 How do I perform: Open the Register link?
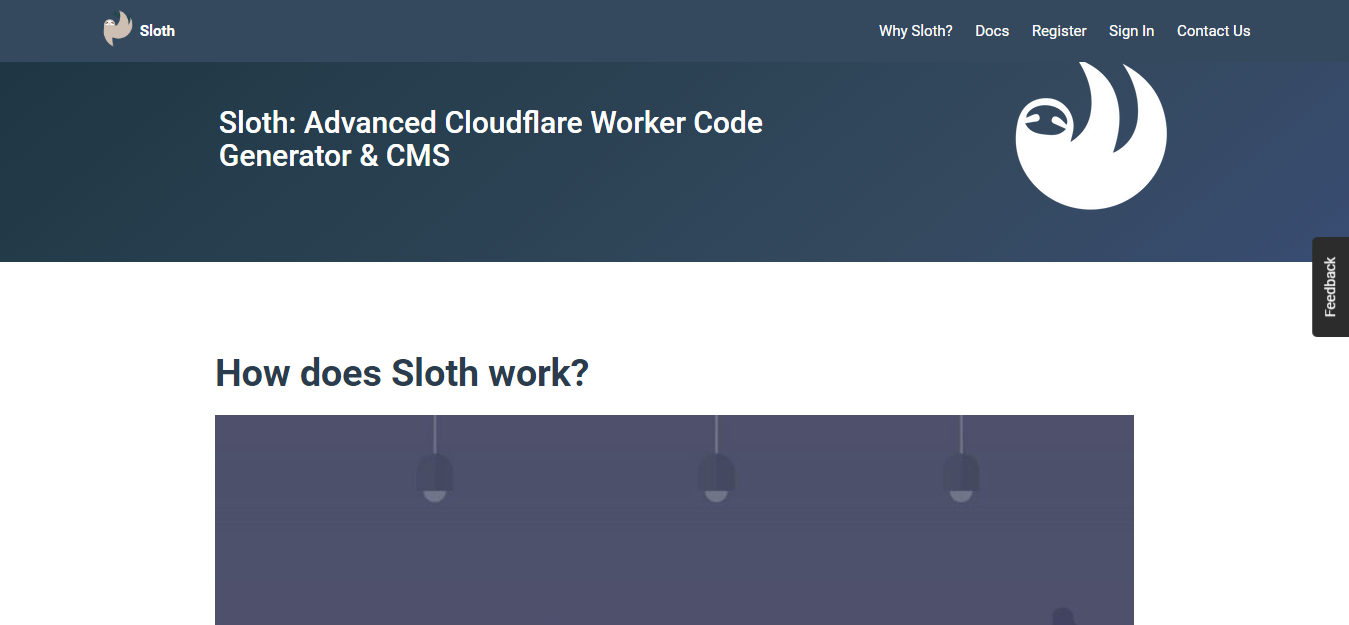(1058, 31)
